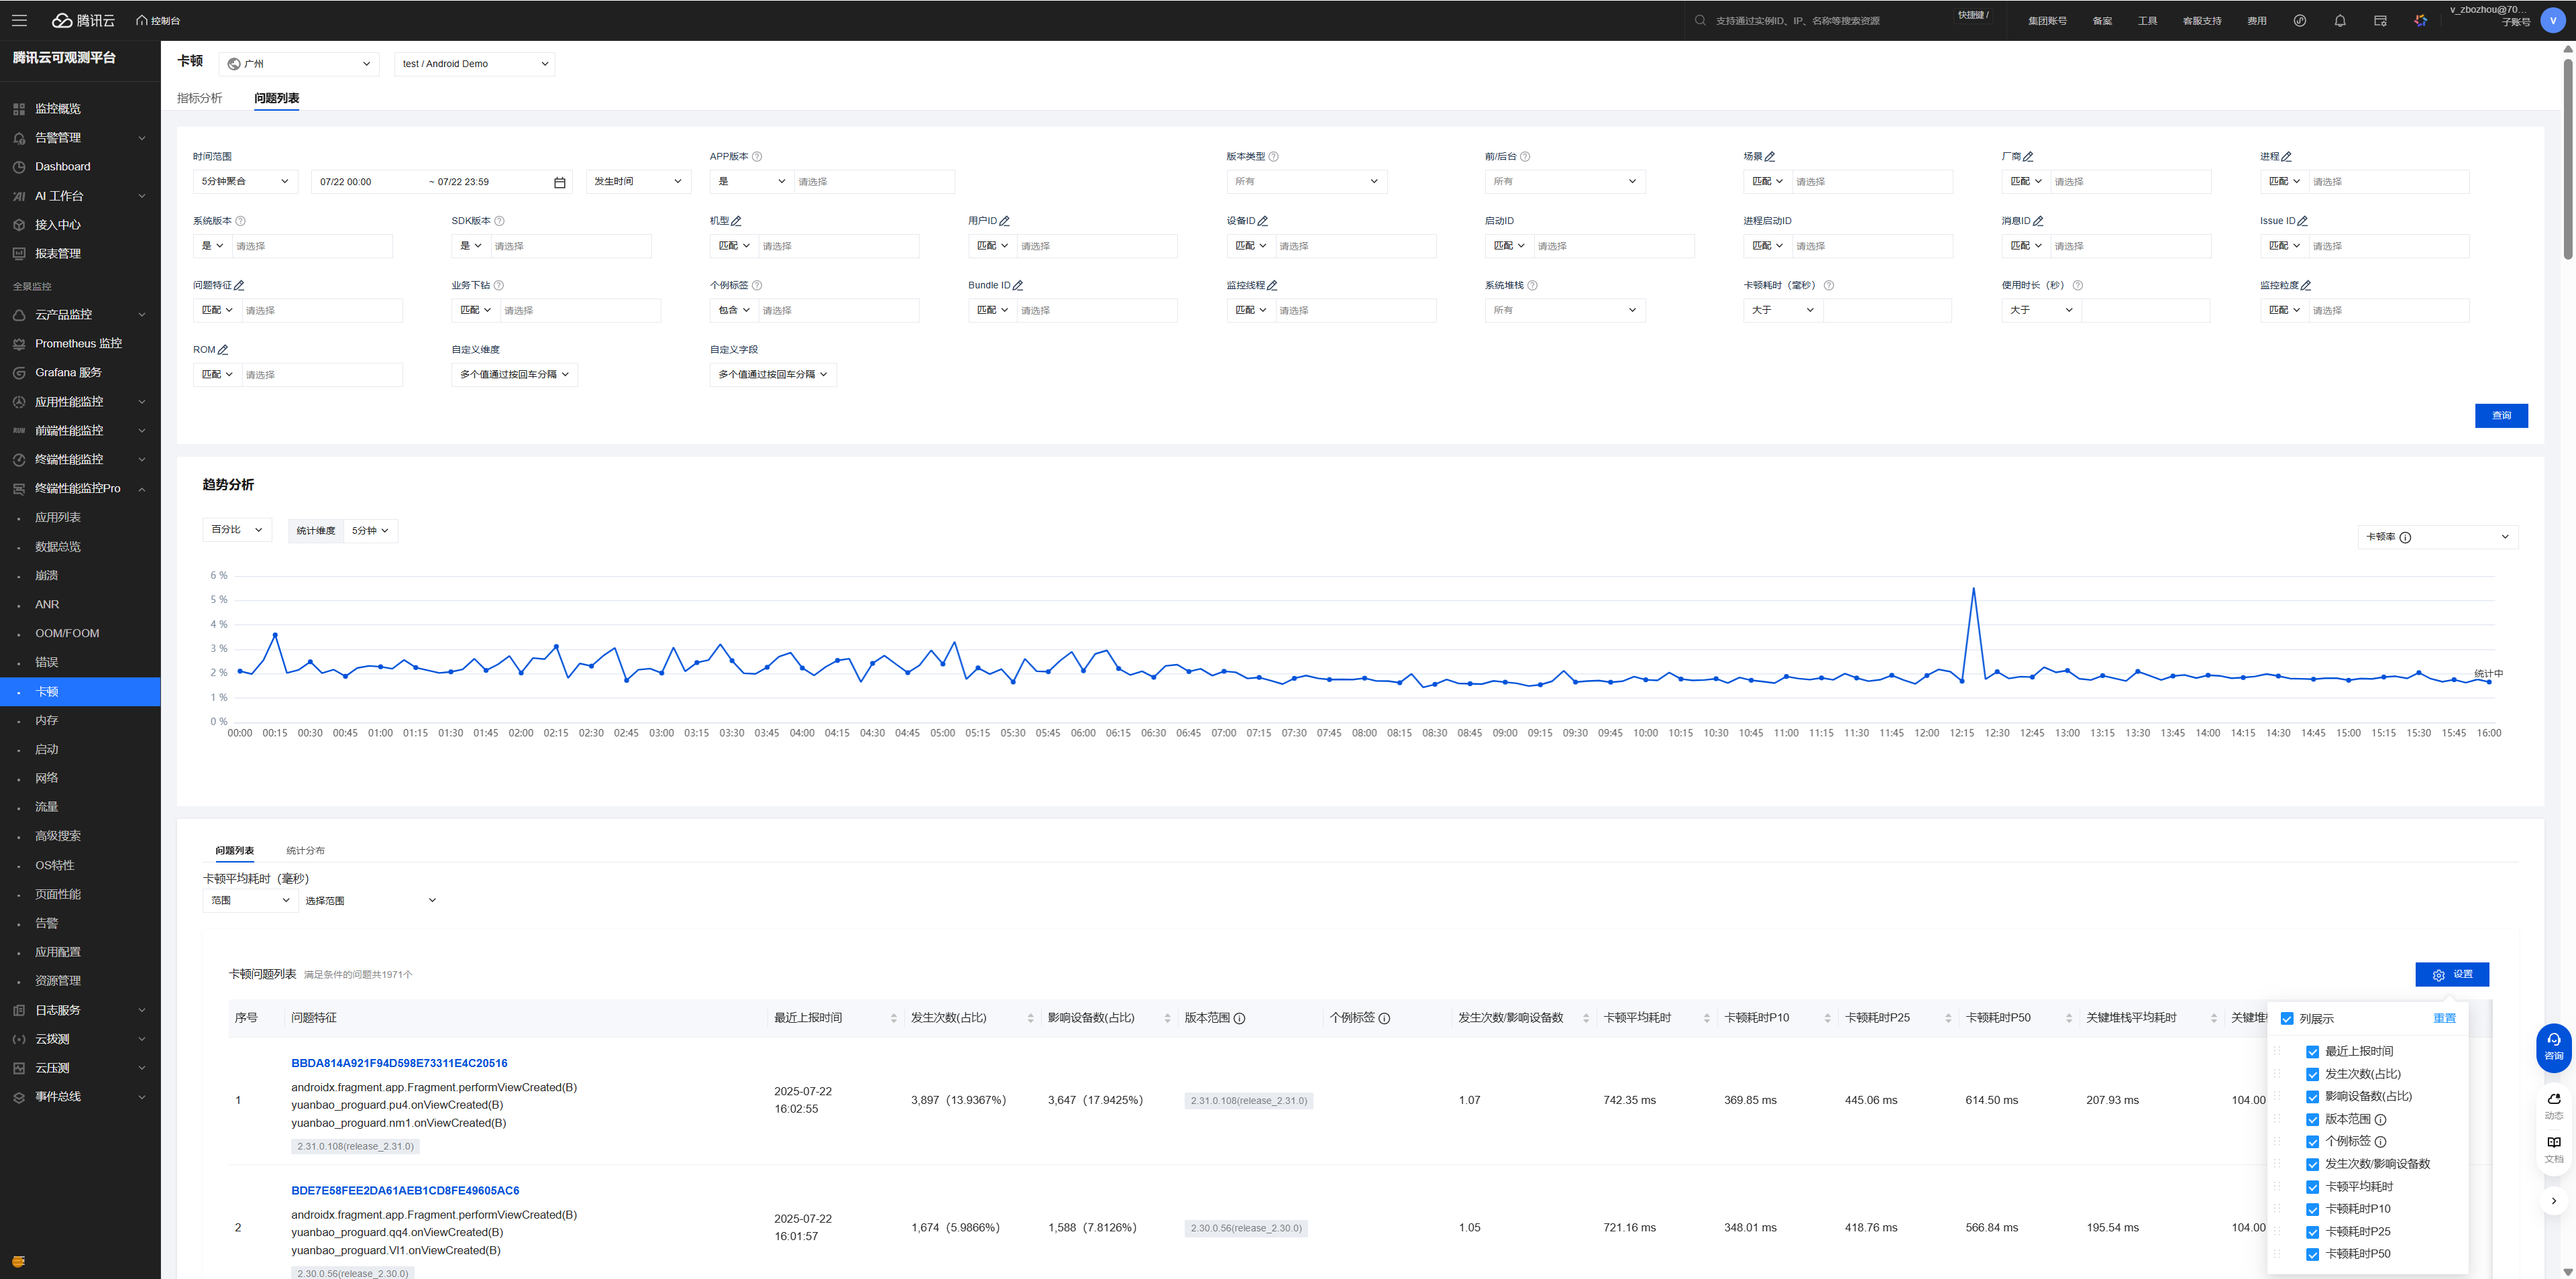Uncheck the 最近上报时间 column checkbox
The width and height of the screenshot is (2576, 1279).
click(2312, 1051)
